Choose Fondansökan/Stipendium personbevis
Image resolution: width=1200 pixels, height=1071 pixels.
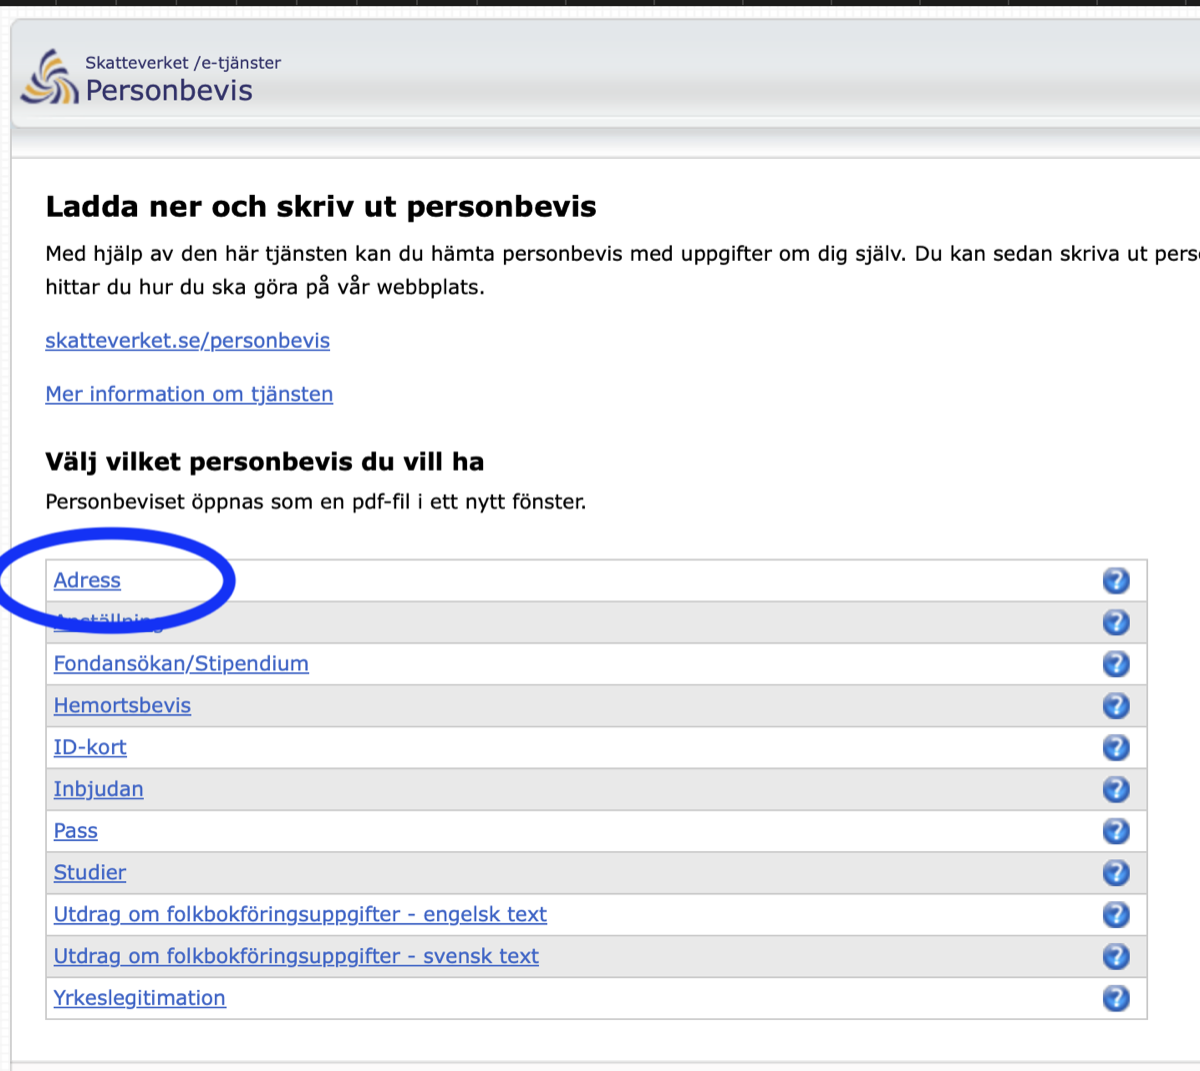pyautogui.click(x=181, y=664)
